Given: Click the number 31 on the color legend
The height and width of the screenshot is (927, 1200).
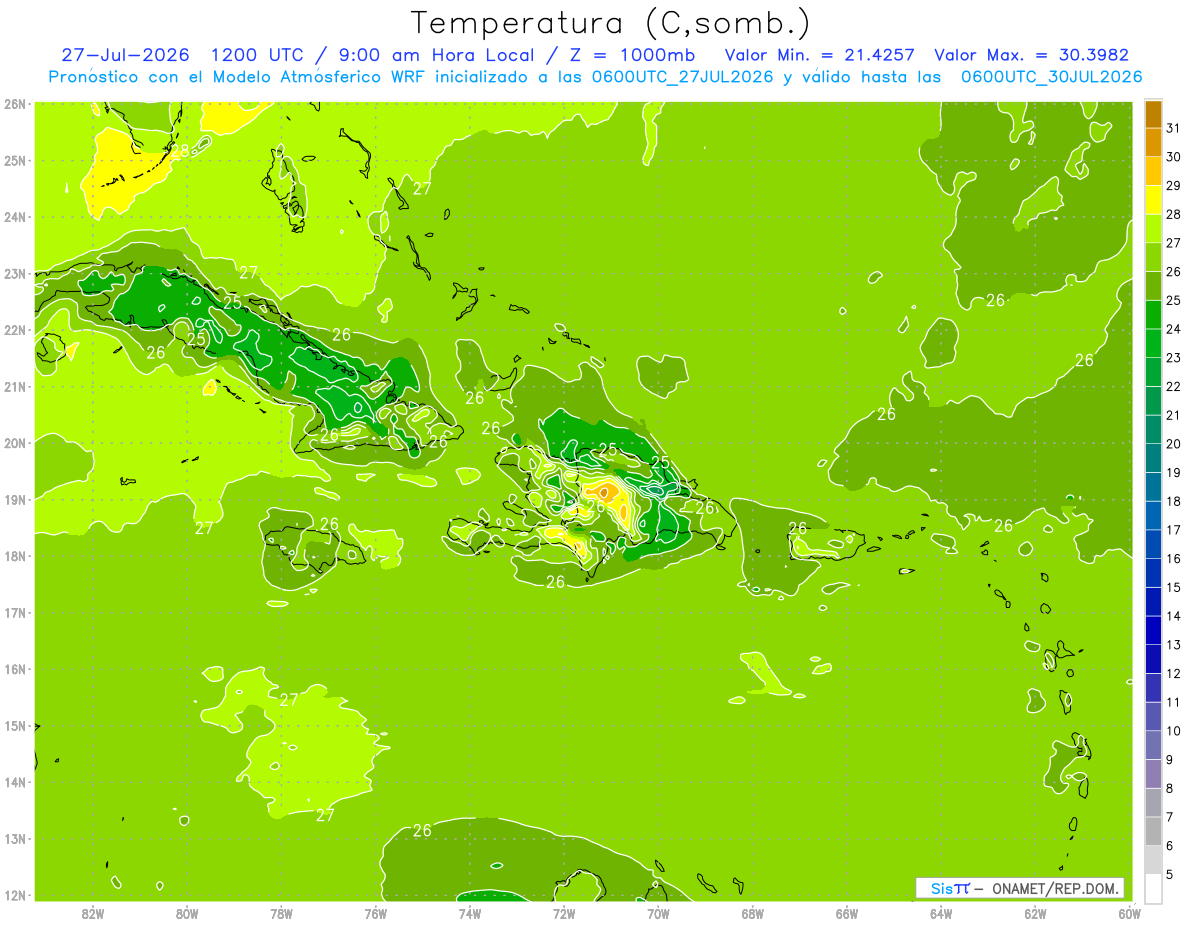Looking at the screenshot, I should [x=1174, y=128].
